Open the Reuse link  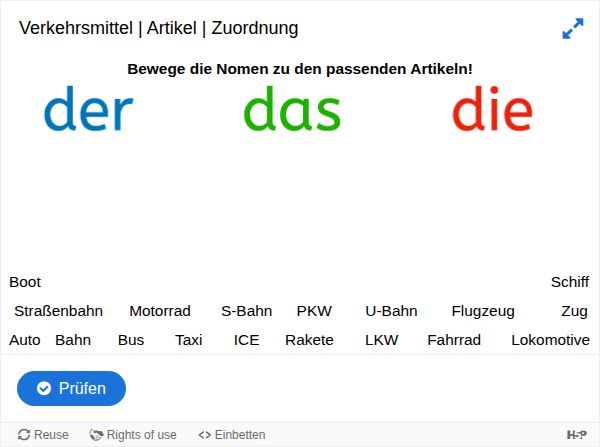(43, 435)
